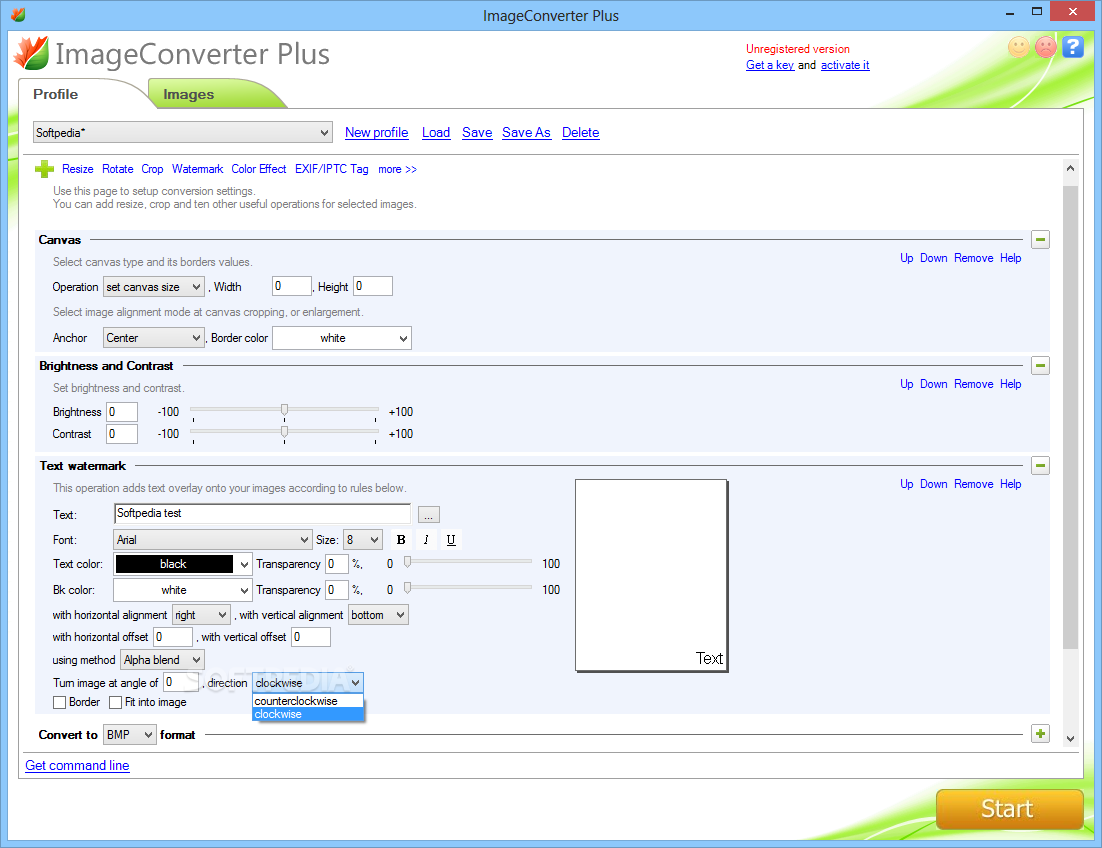Add the Watermark operation
1102x848 pixels.
[197, 169]
